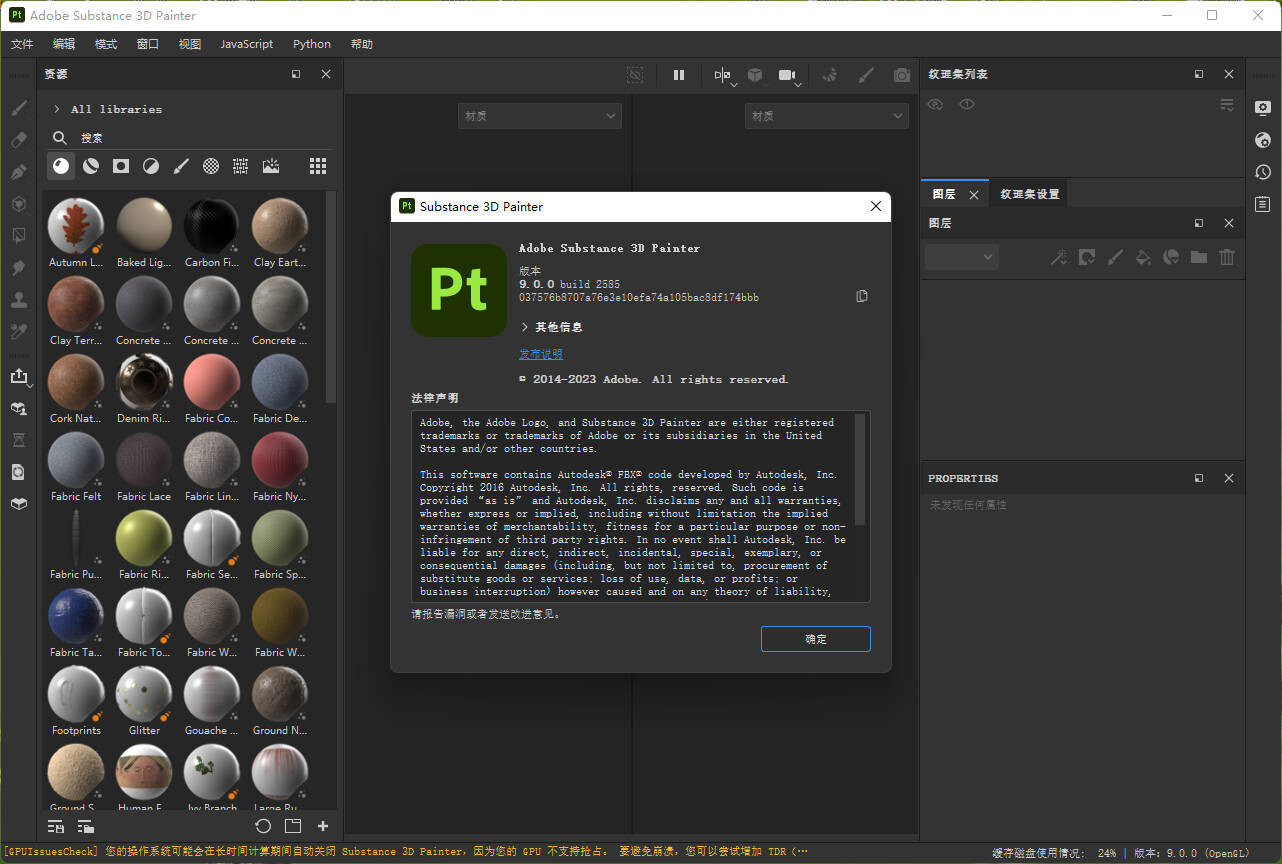The width and height of the screenshot is (1282, 864).
Task: Close the About Substance 3D Painter dialog
Action: point(876,206)
